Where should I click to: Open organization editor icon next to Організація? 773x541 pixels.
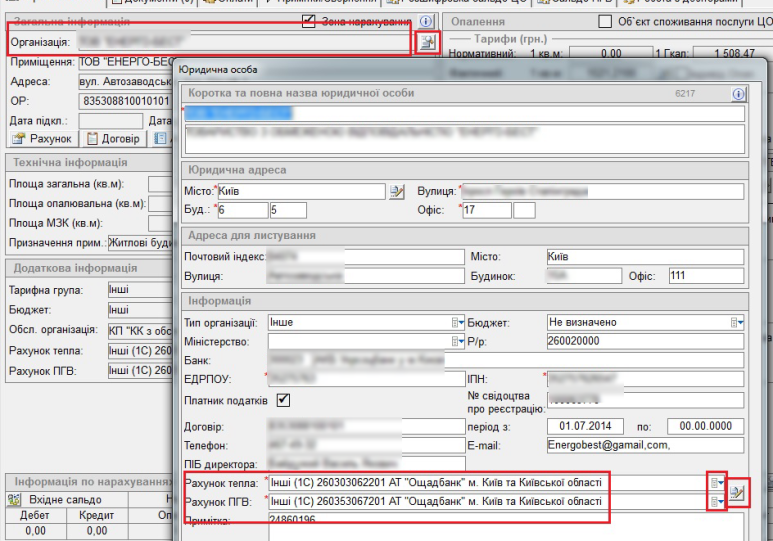(x=427, y=42)
